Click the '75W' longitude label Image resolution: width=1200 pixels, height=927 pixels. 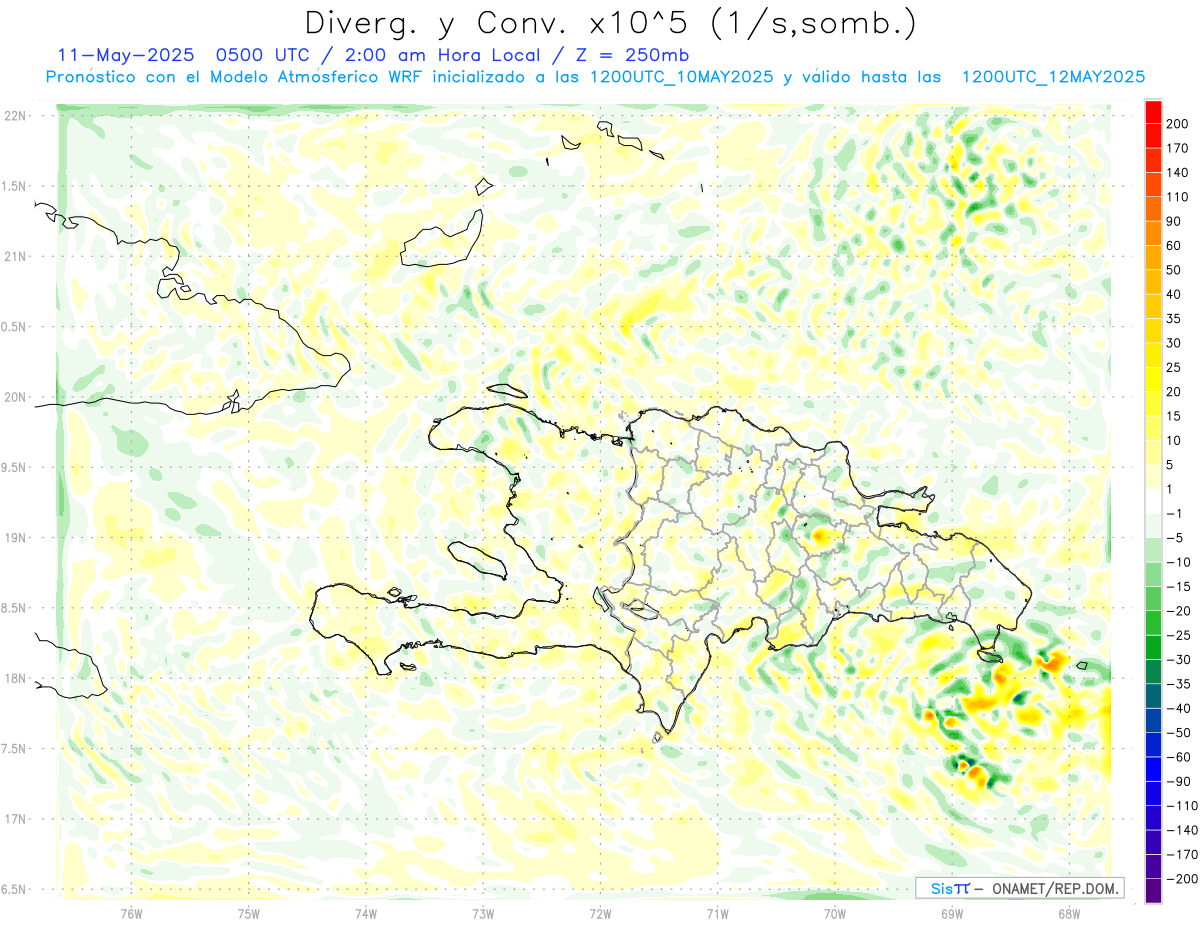(x=248, y=913)
